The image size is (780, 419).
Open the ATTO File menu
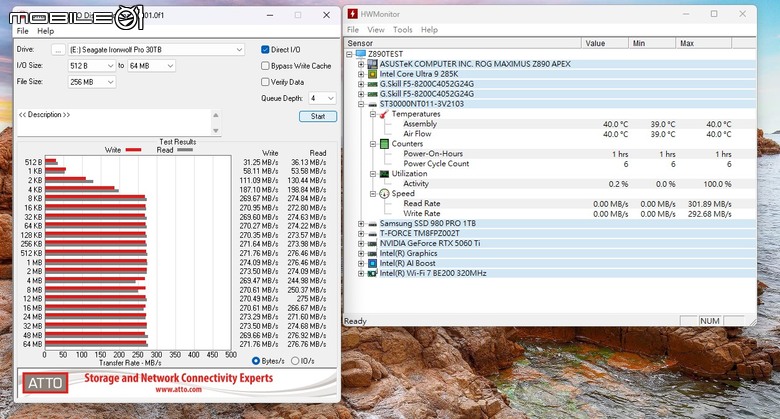[23, 31]
